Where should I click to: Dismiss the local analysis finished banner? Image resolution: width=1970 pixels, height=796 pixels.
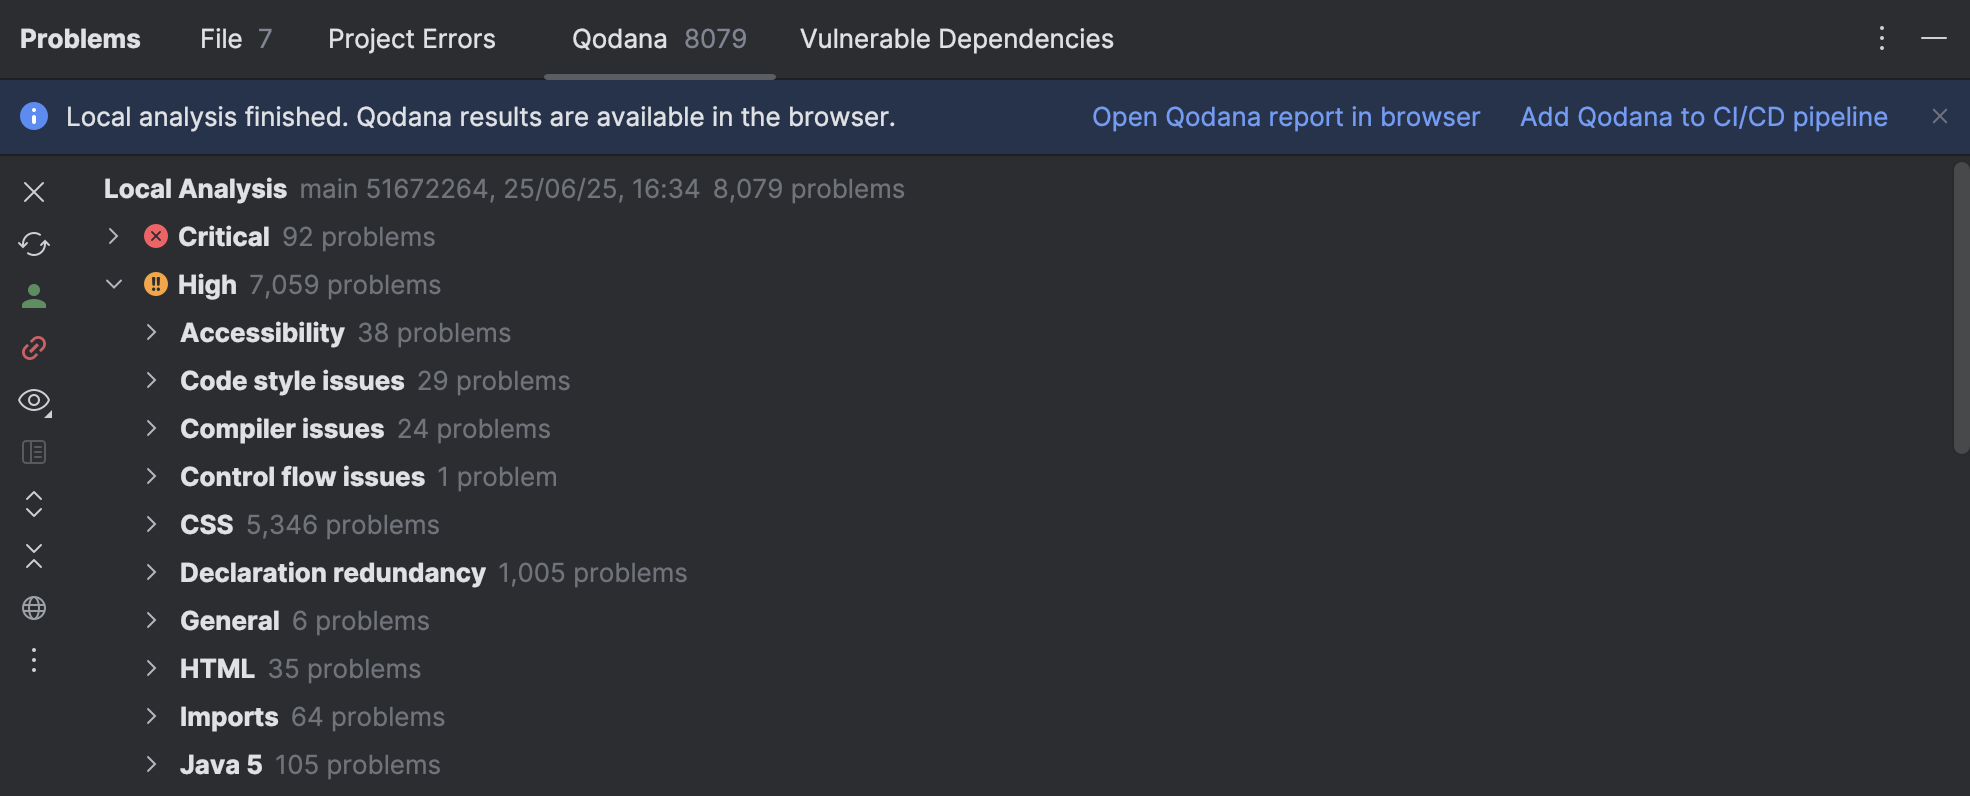tap(1940, 117)
